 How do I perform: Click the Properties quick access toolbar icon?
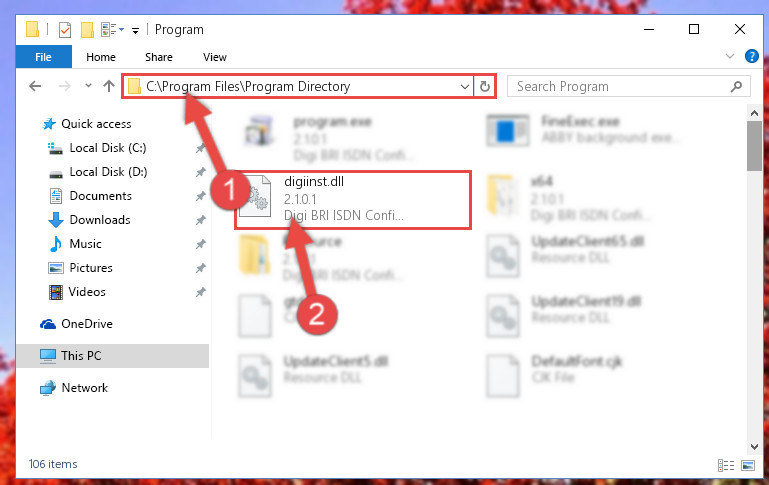(x=65, y=30)
